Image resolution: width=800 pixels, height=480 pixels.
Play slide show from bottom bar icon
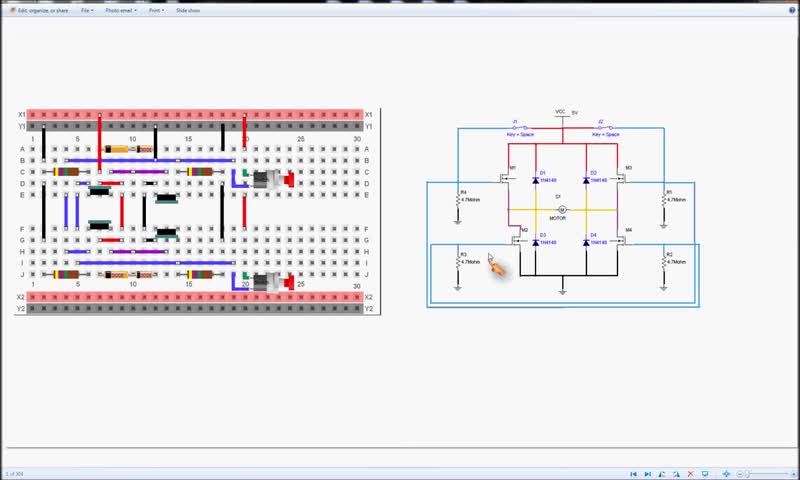pyautogui.click(x=705, y=474)
